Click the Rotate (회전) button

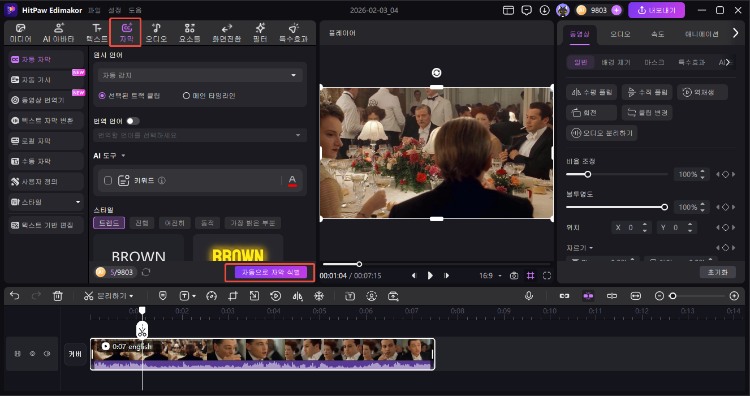tap(592, 112)
